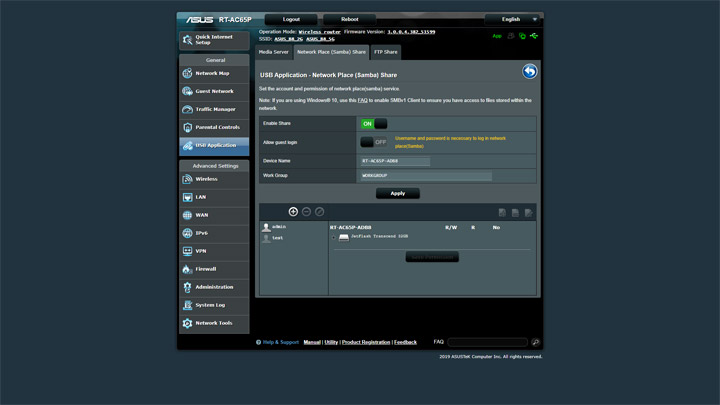Click the gray printer status icon

(x=511, y=36)
